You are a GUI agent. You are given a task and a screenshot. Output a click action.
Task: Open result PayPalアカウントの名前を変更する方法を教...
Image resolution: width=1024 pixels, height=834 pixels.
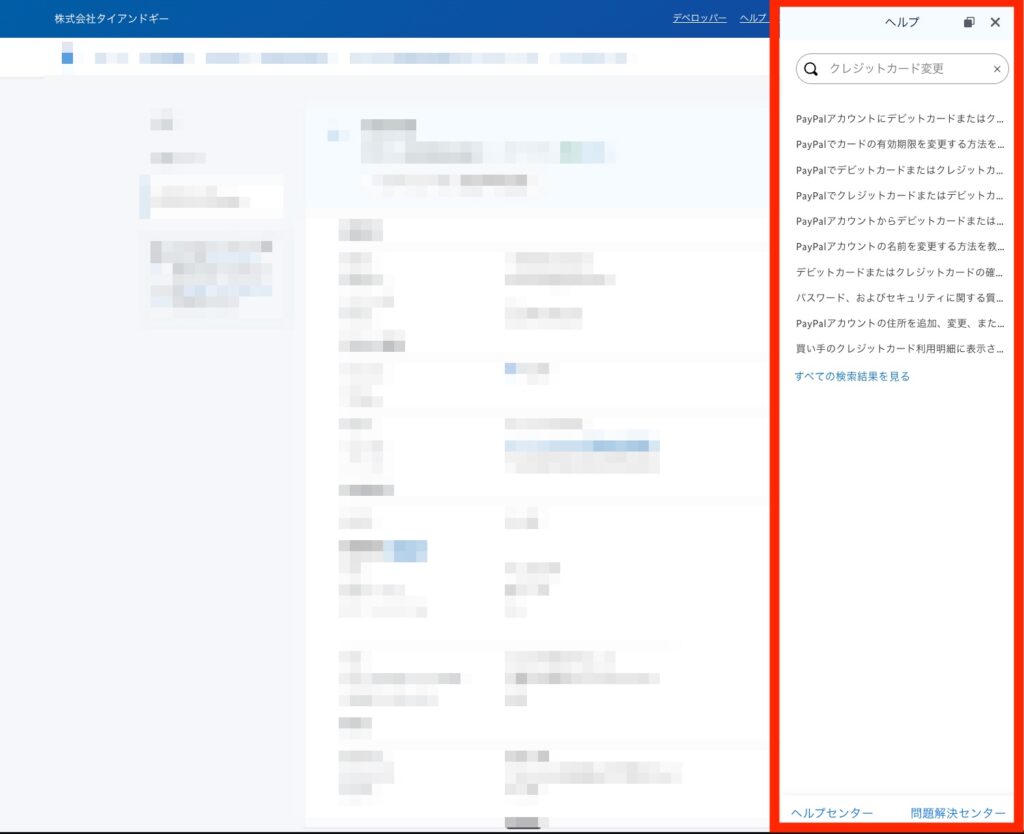[899, 246]
